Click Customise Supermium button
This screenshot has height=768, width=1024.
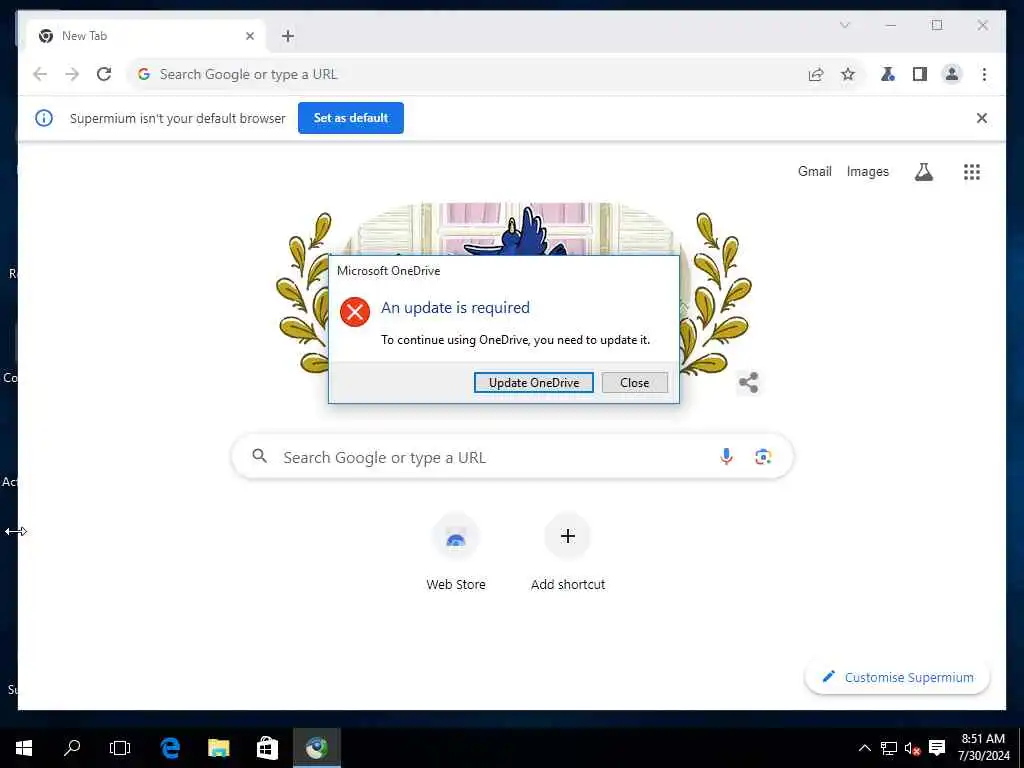(x=897, y=677)
